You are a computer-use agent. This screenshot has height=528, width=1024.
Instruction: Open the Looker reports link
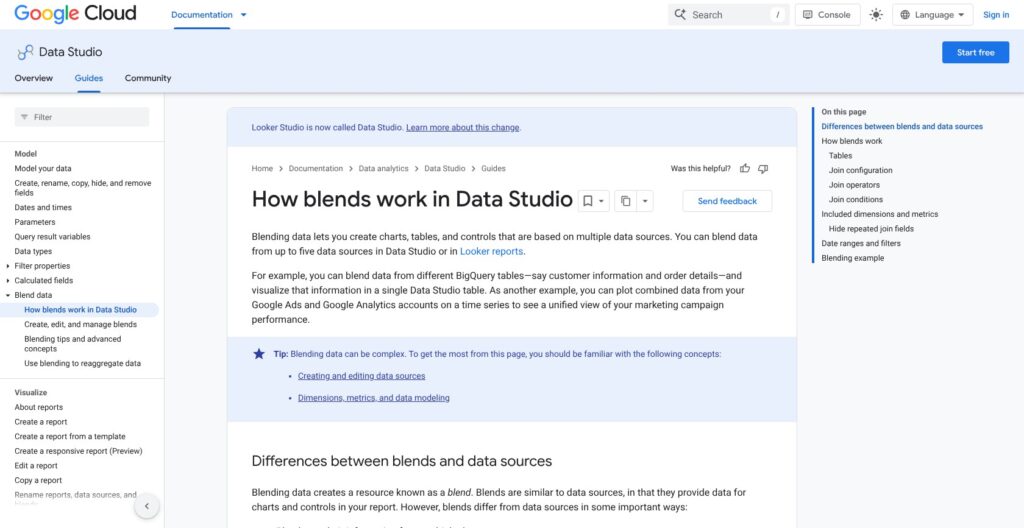coord(491,251)
